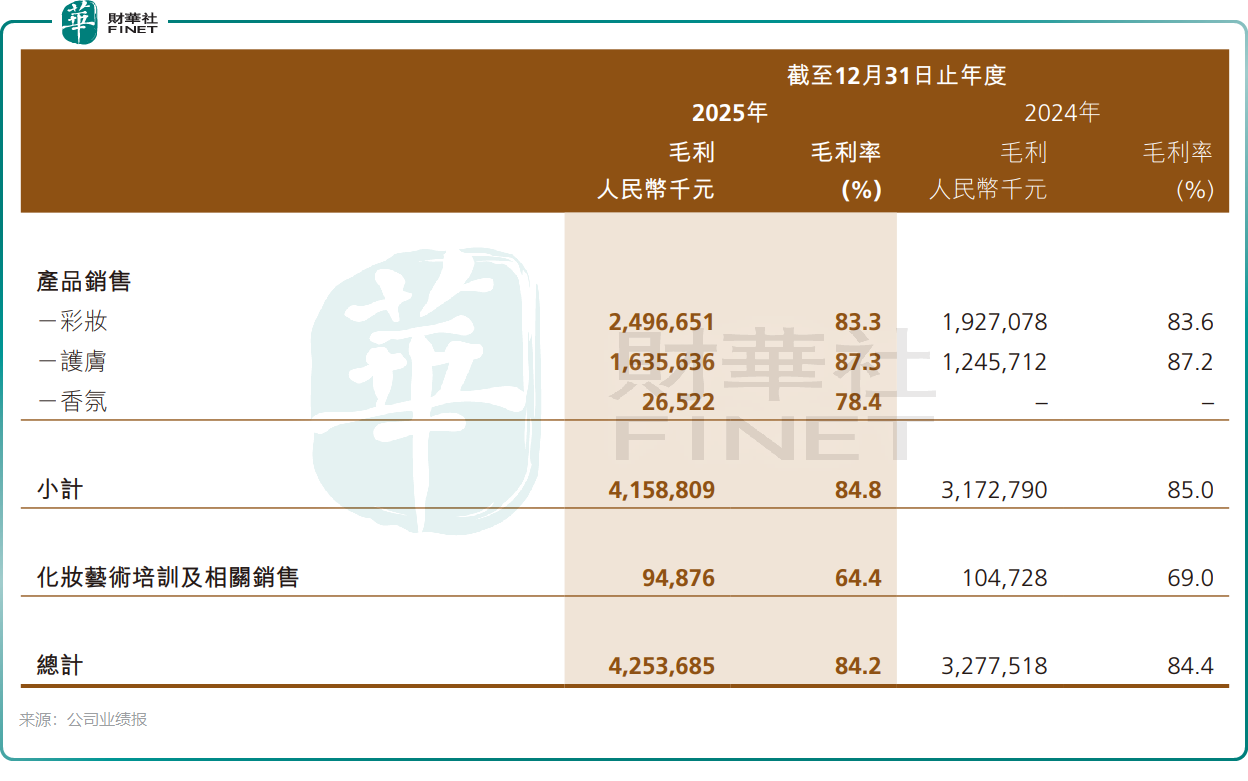The height and width of the screenshot is (781, 1248).
Task: Click the large 華 watermark seal
Action: click(425, 365)
